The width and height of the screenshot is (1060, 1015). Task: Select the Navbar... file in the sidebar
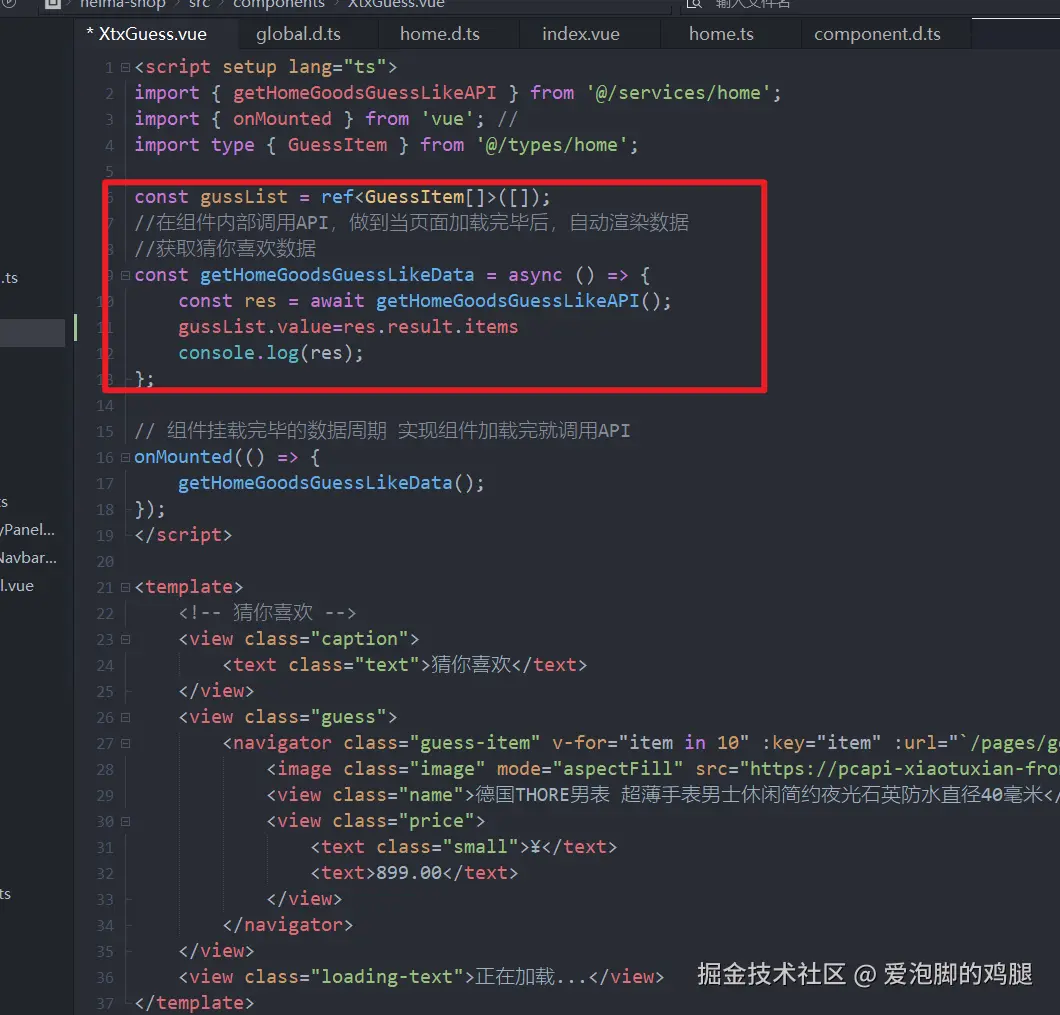(28, 558)
